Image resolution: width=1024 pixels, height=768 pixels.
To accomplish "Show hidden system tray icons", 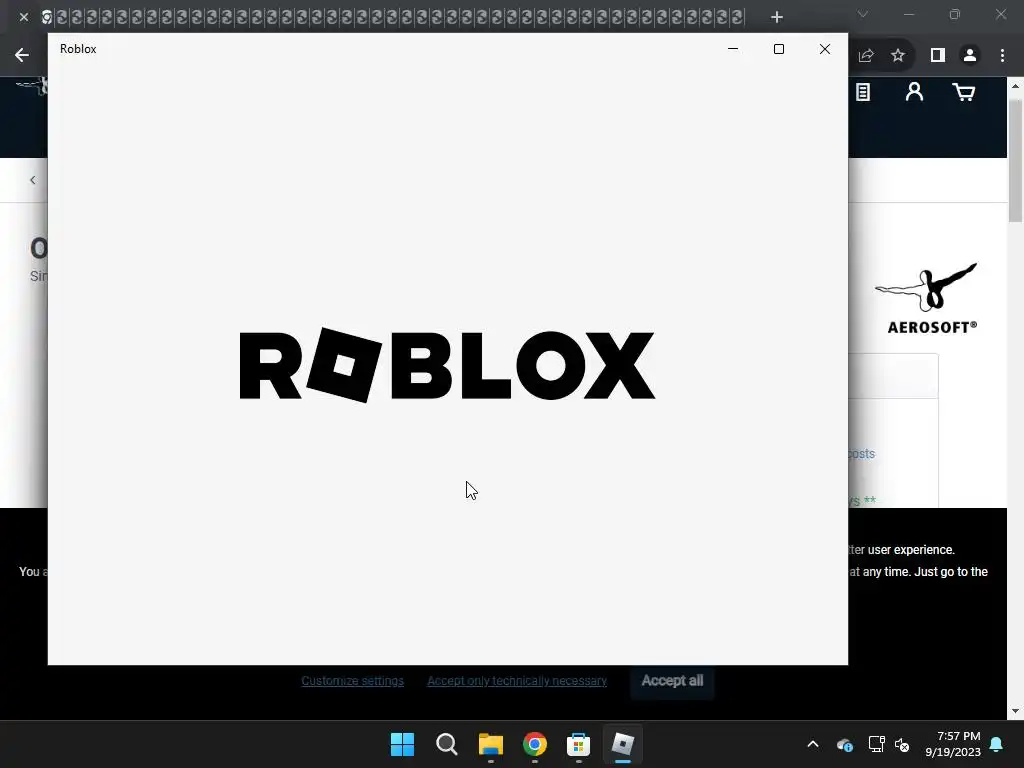I will [813, 744].
